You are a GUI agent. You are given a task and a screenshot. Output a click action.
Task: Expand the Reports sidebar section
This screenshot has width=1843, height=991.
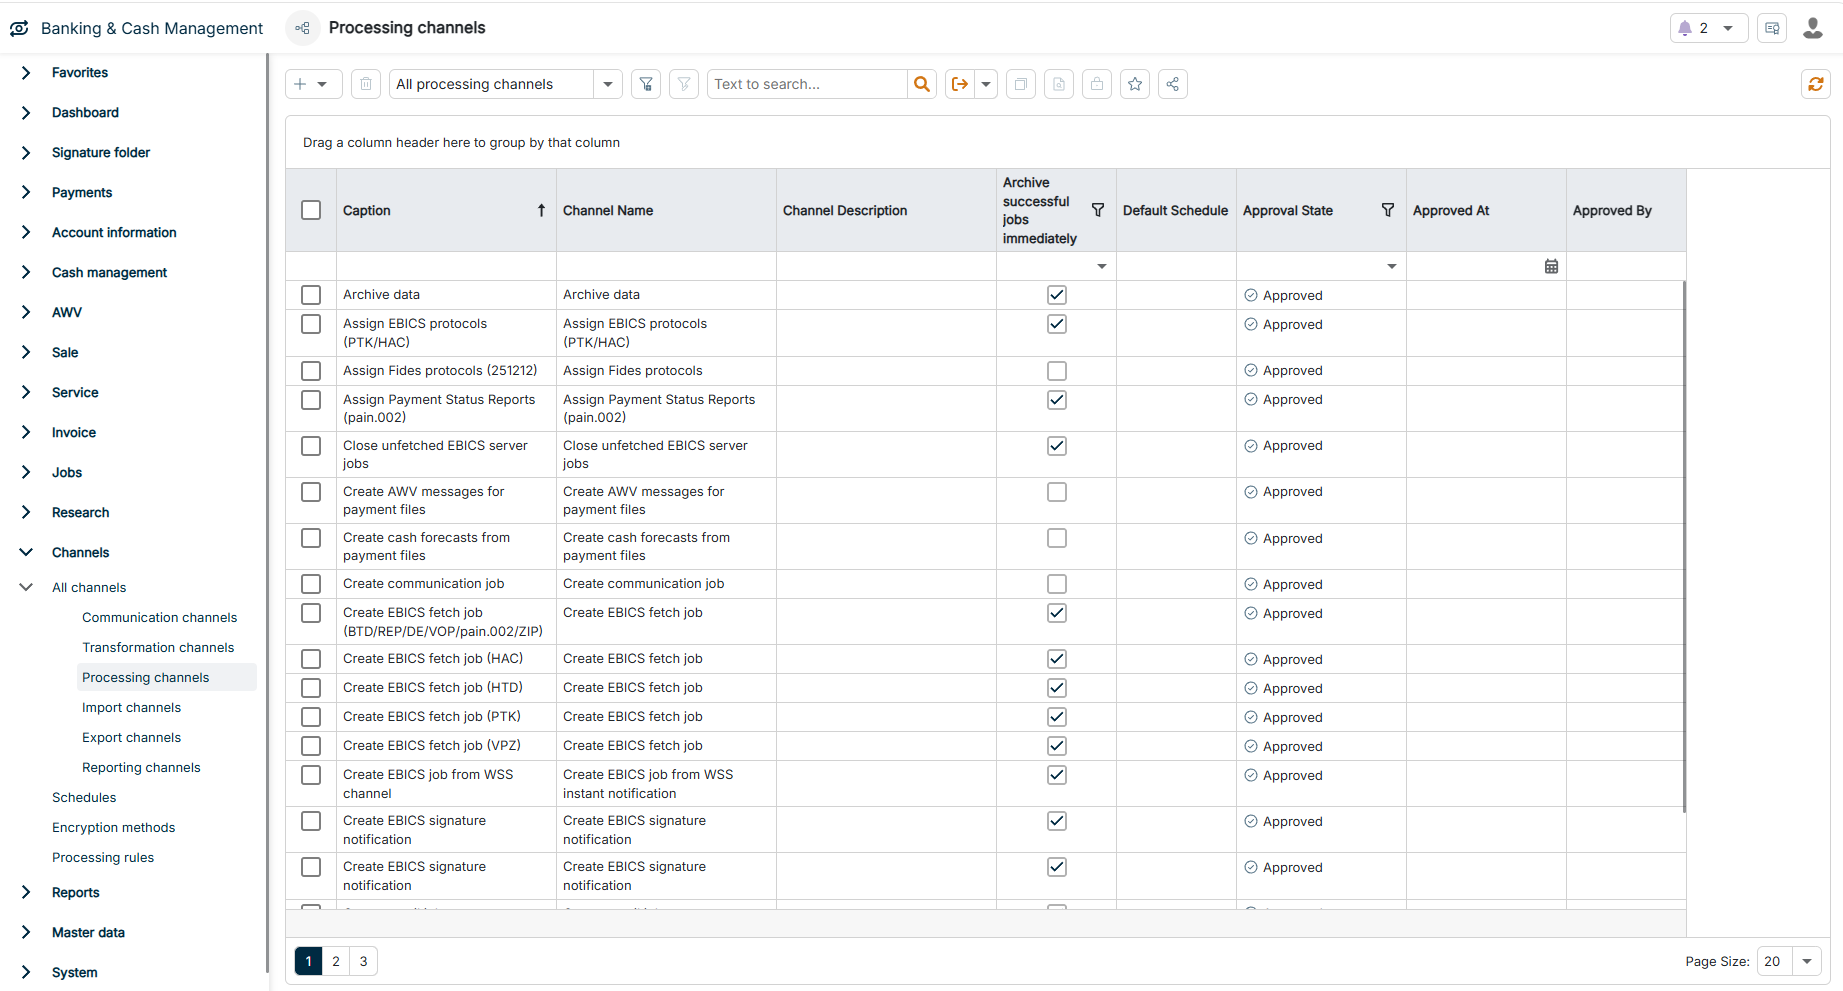26,892
